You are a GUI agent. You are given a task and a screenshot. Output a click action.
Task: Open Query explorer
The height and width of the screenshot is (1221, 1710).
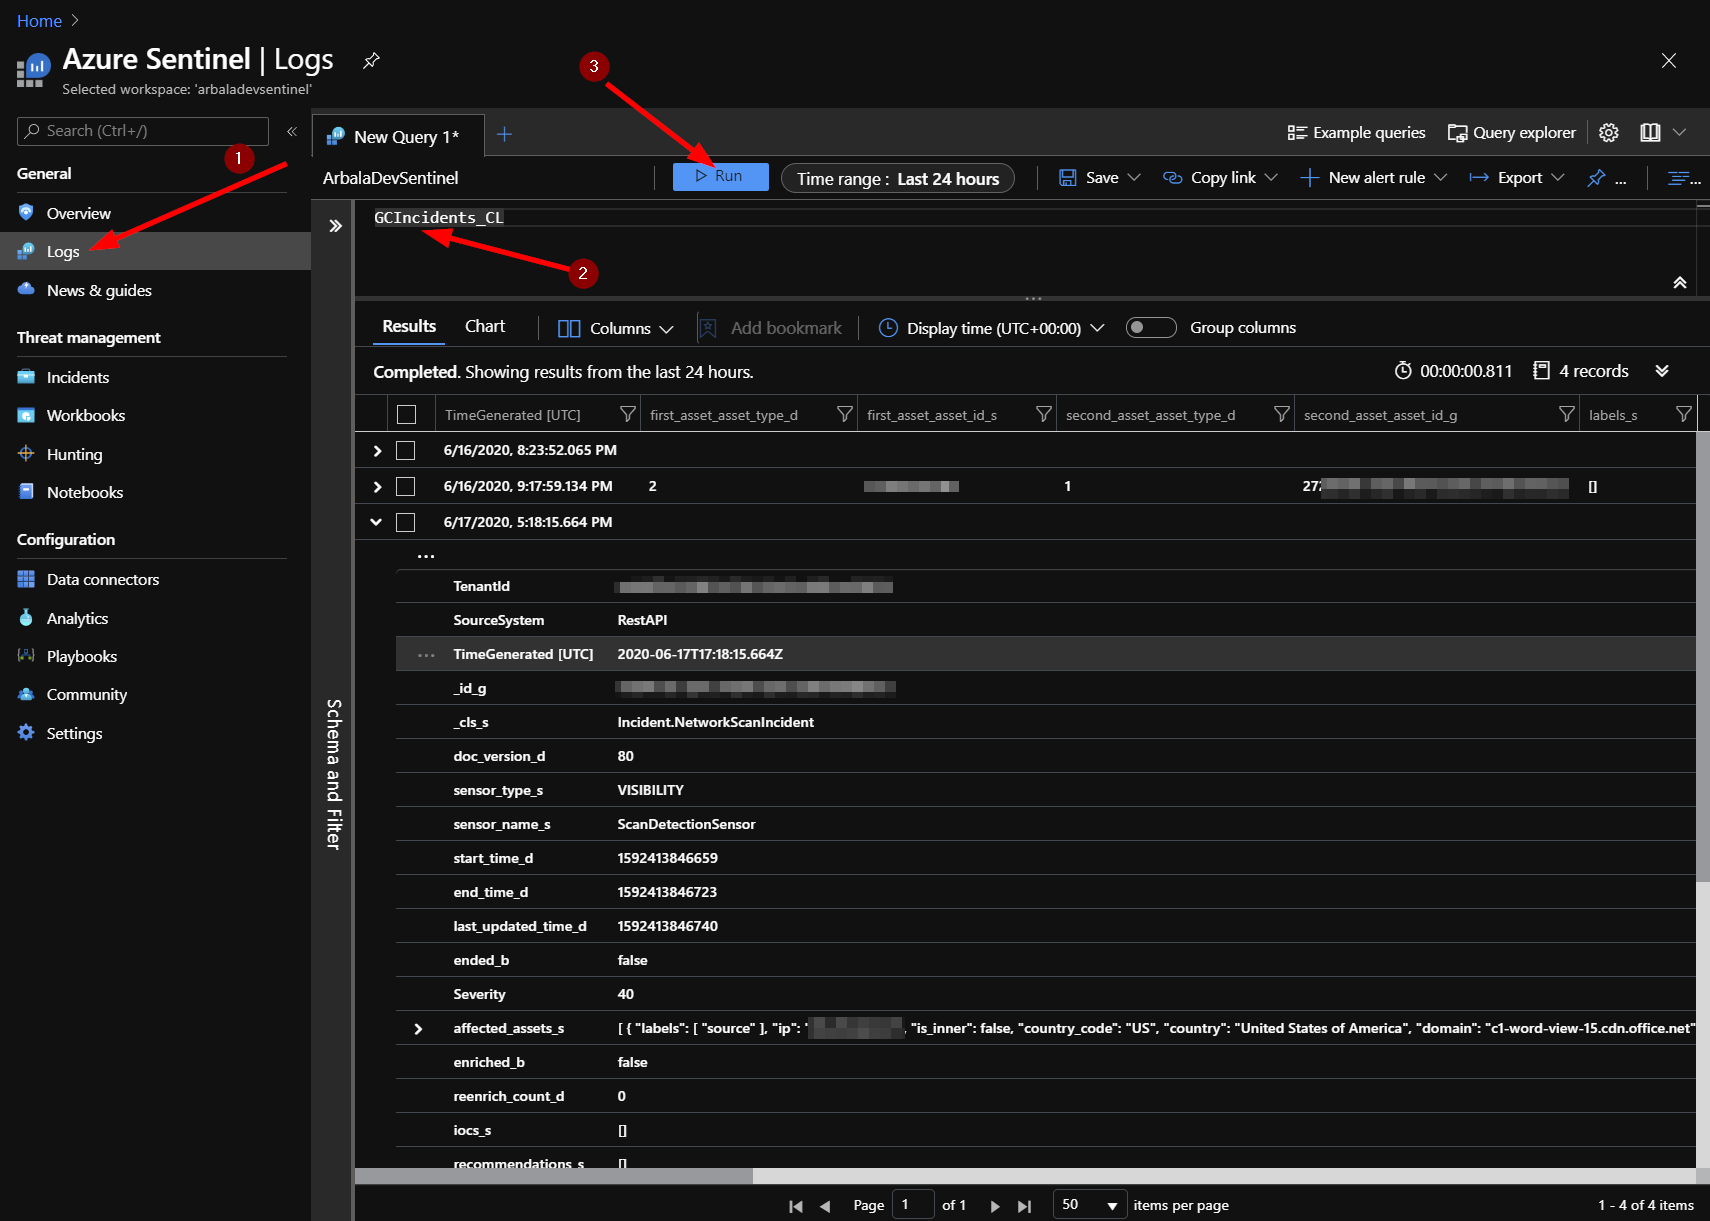click(x=1512, y=132)
